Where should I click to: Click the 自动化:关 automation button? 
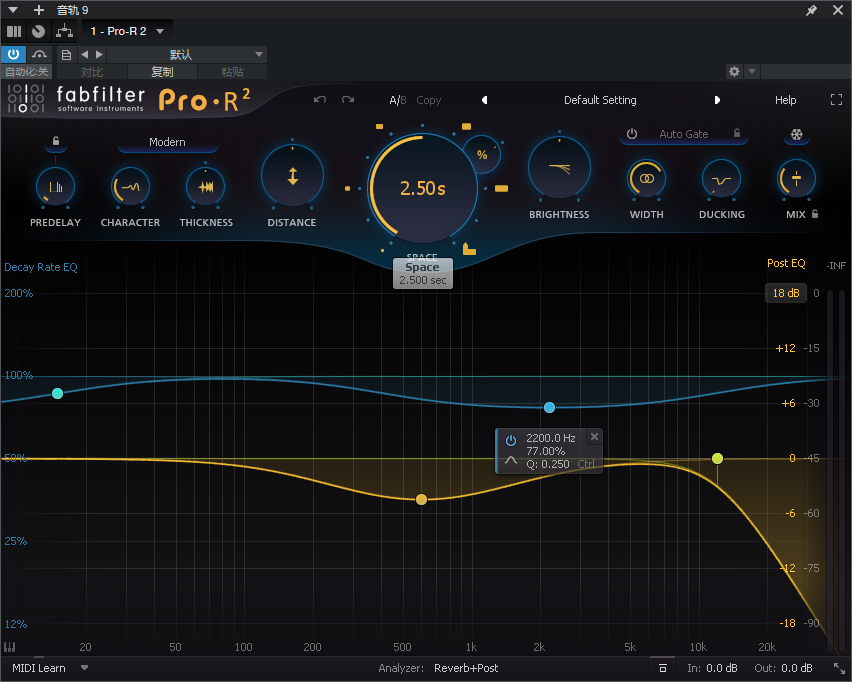point(26,72)
